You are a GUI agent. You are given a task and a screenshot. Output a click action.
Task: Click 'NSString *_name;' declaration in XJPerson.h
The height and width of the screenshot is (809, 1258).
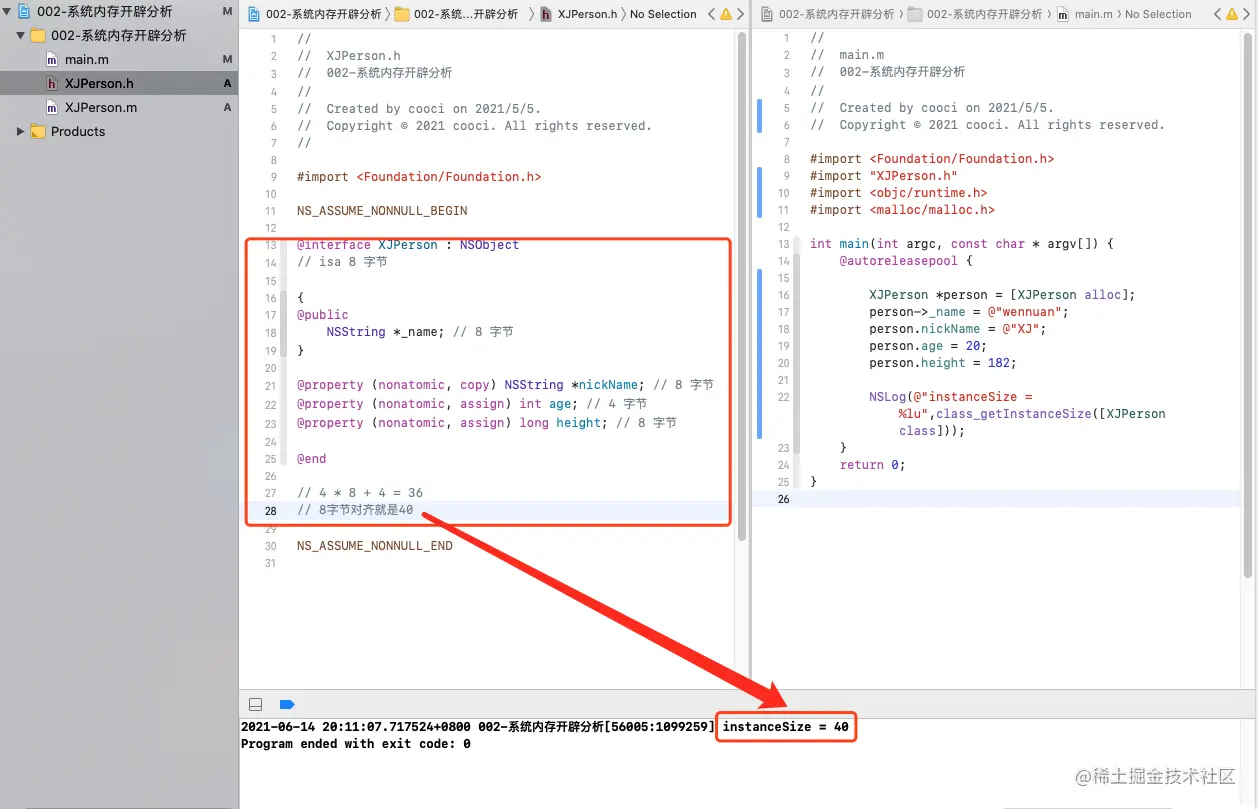[385, 332]
